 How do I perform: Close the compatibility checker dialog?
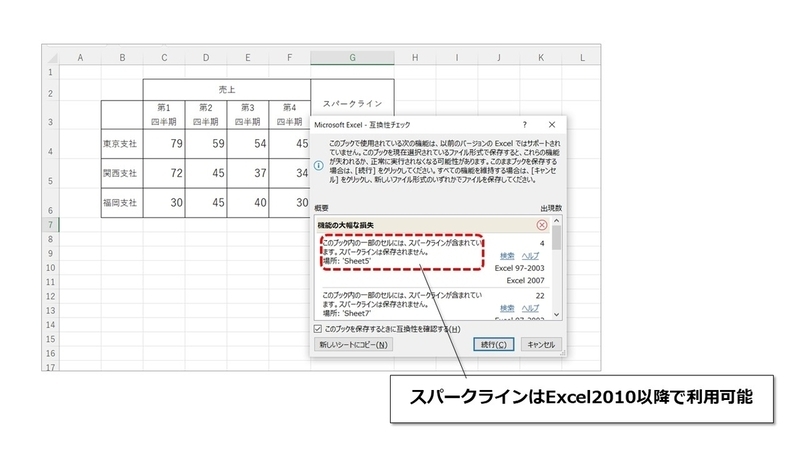tap(552, 124)
